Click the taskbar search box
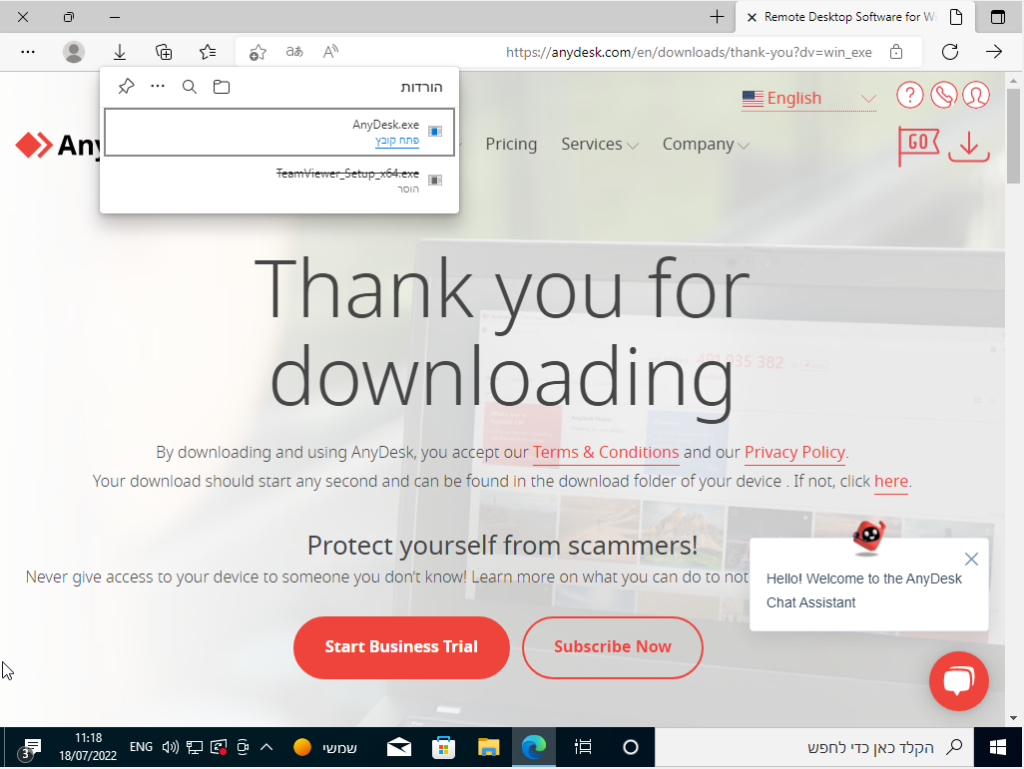The height and width of the screenshot is (769, 1024). coord(814,747)
